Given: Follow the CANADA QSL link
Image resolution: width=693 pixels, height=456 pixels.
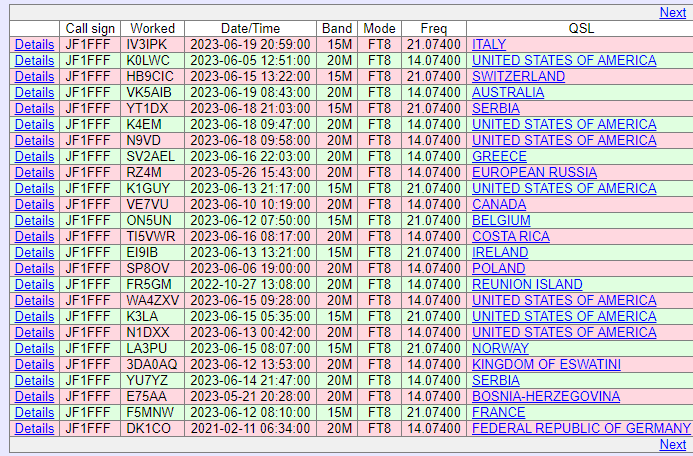Looking at the screenshot, I should [x=499, y=205].
